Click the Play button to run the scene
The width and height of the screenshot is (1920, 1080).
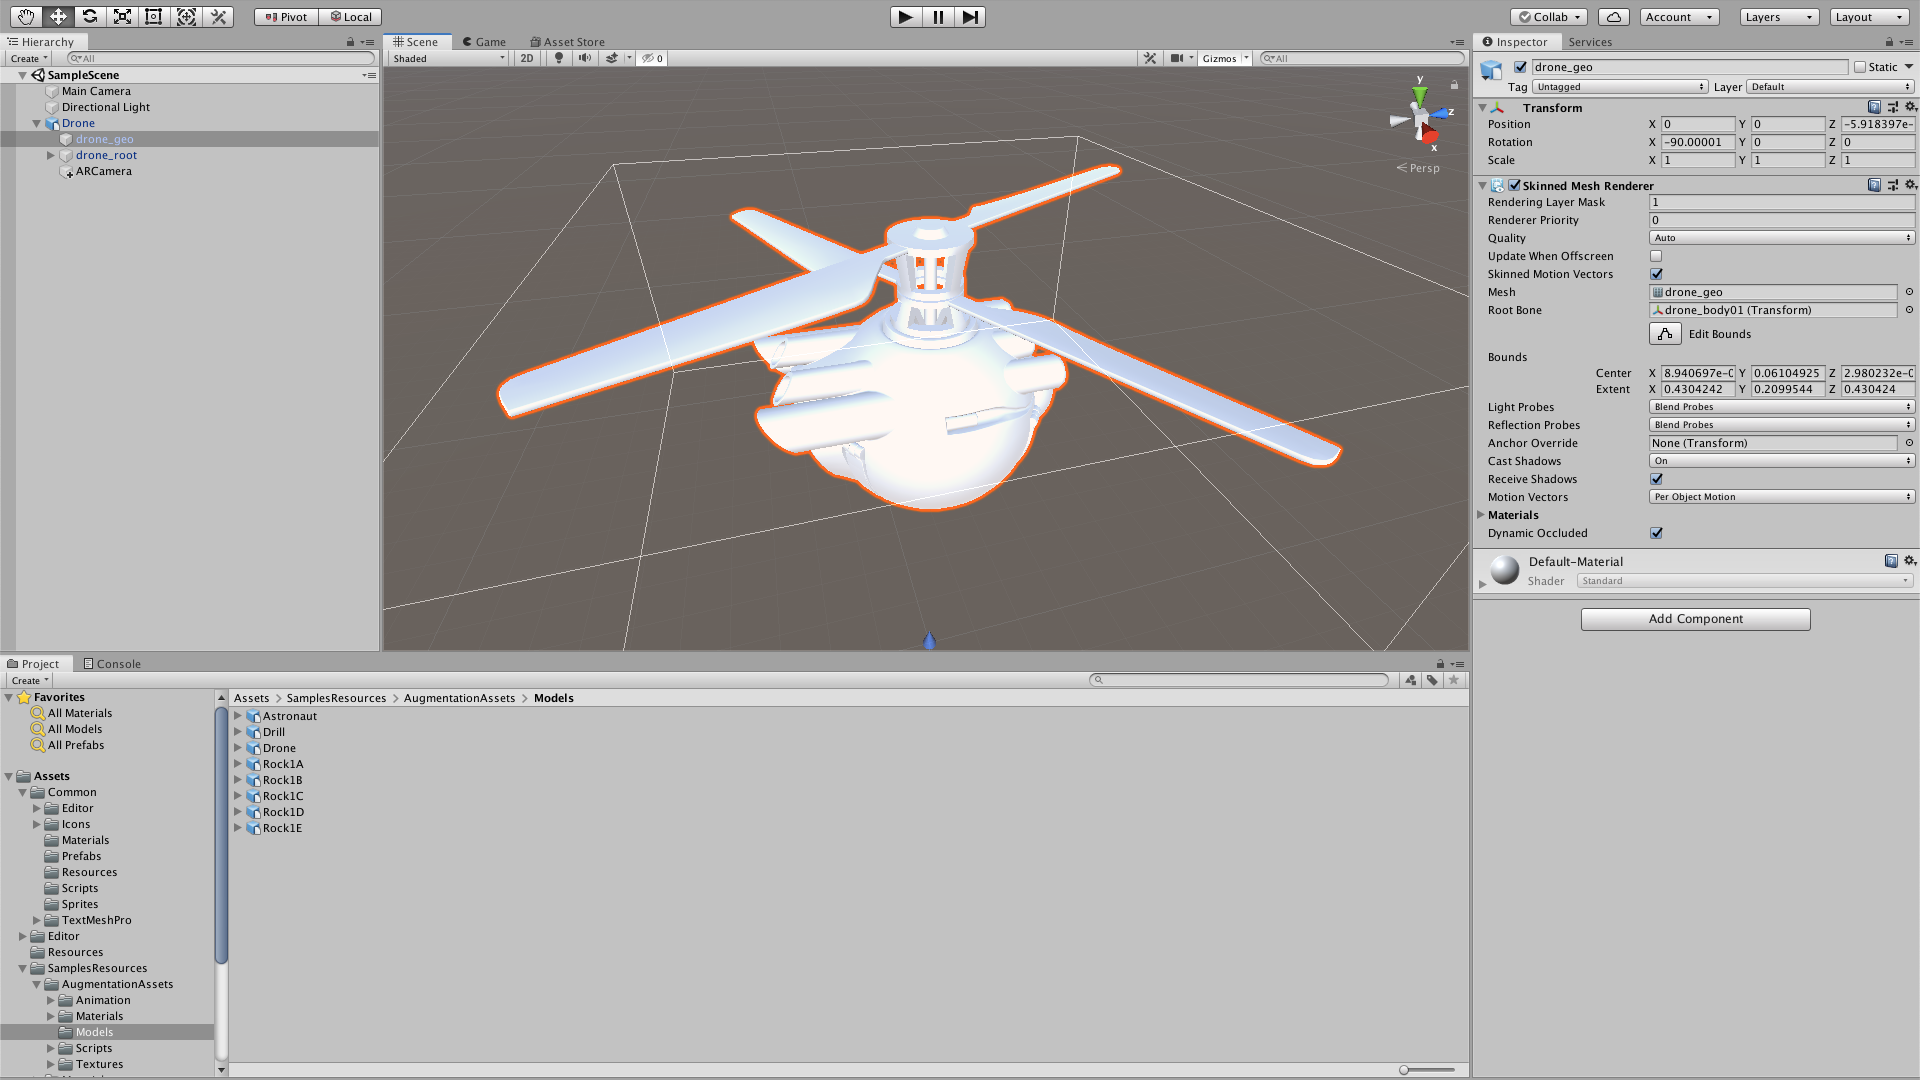coord(905,16)
